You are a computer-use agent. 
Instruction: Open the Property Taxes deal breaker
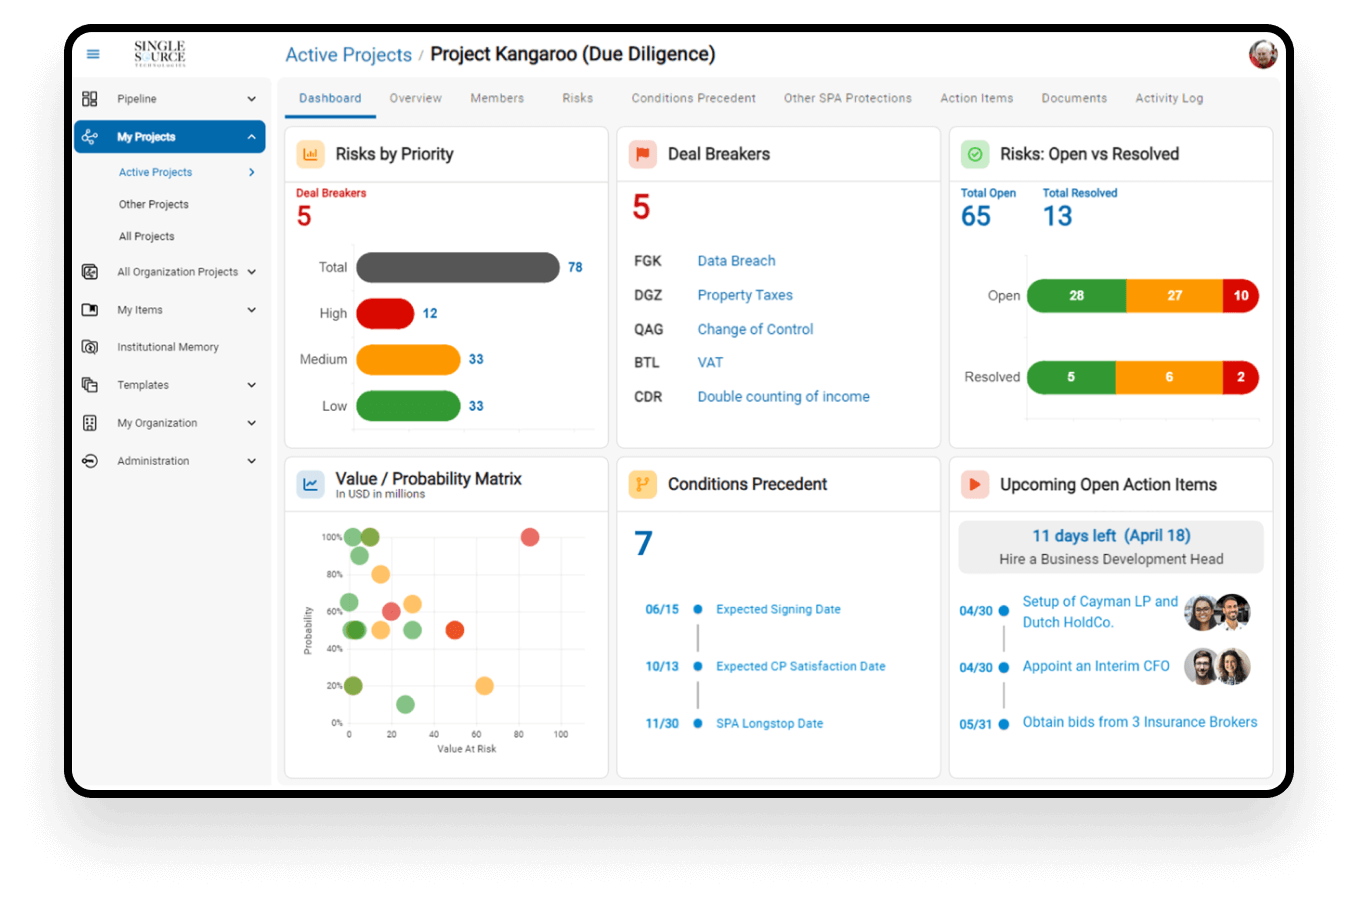pyautogui.click(x=745, y=295)
